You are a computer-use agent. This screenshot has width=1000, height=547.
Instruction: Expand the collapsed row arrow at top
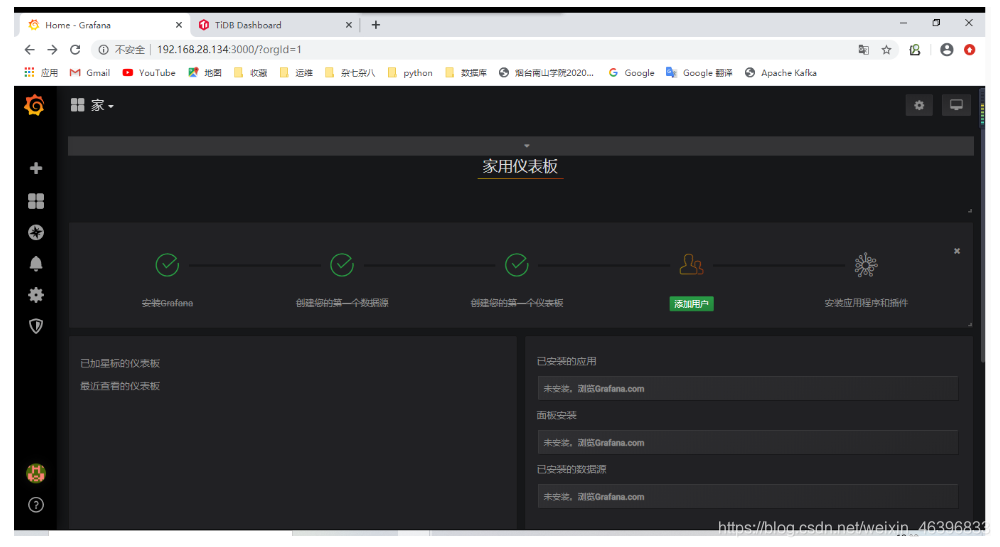527,146
